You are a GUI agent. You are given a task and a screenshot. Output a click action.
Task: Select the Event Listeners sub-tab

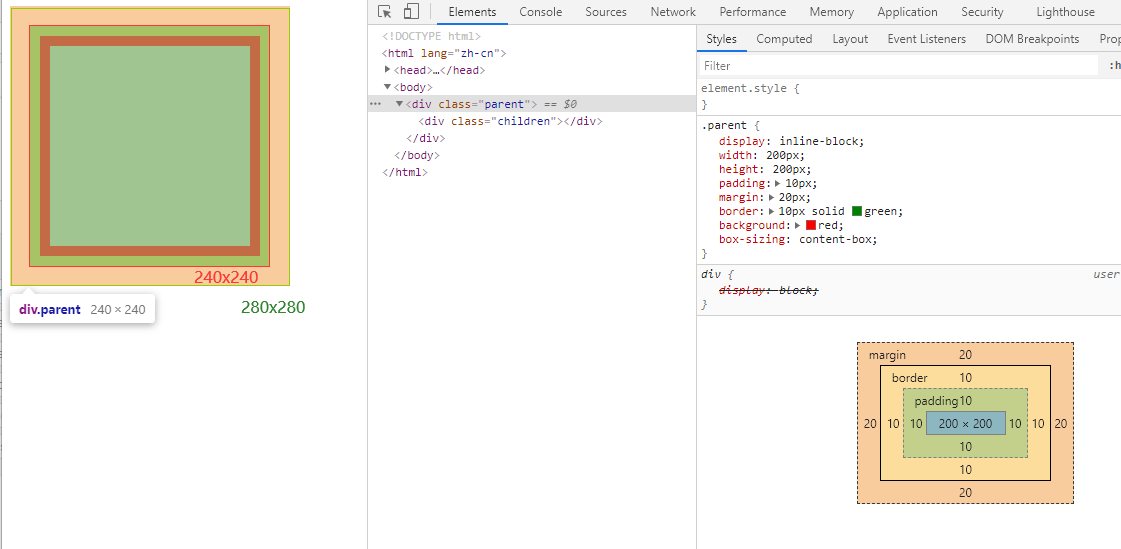(927, 39)
